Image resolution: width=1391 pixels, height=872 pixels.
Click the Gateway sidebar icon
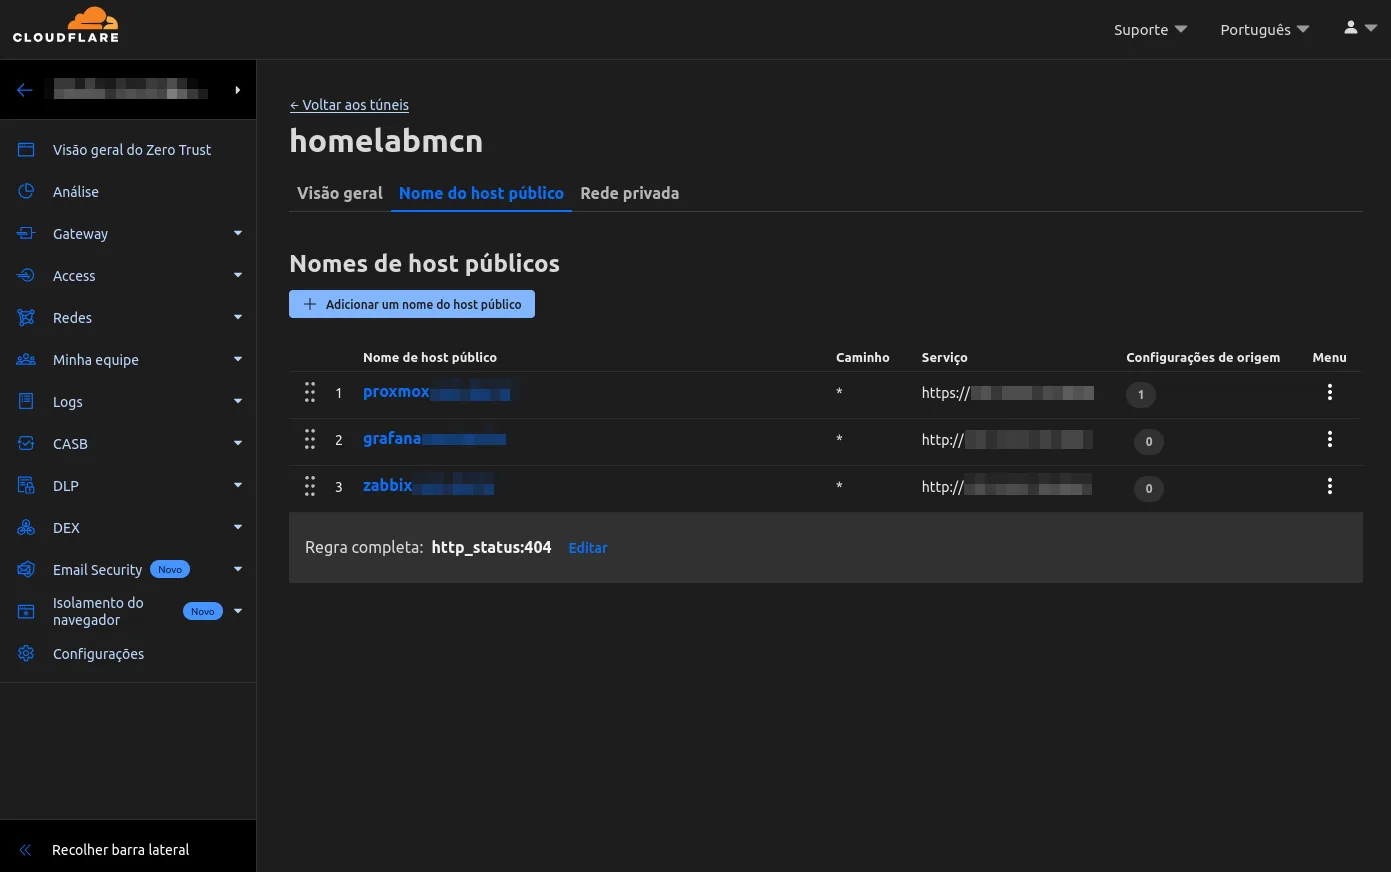click(x=26, y=234)
